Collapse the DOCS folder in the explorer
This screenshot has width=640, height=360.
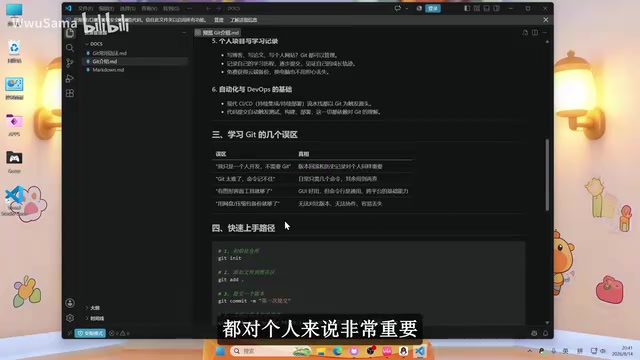94,44
